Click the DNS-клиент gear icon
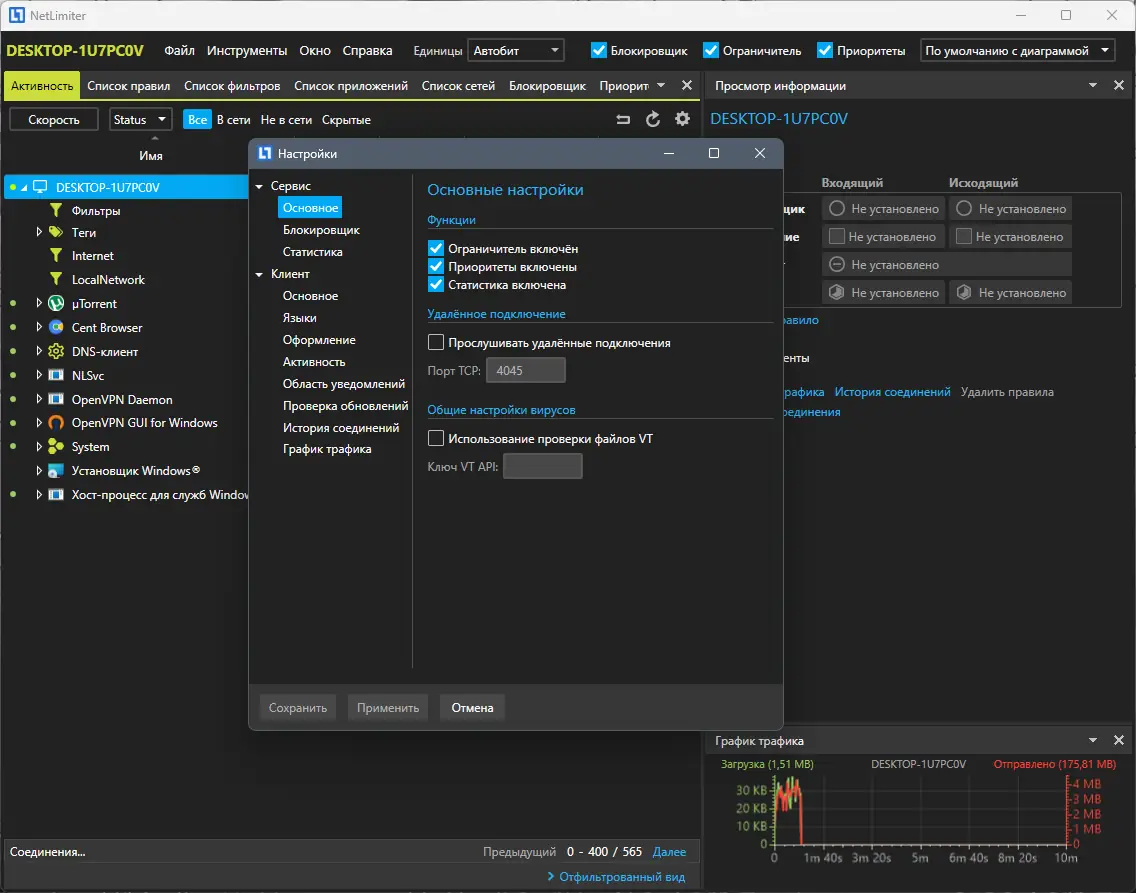 coord(56,352)
